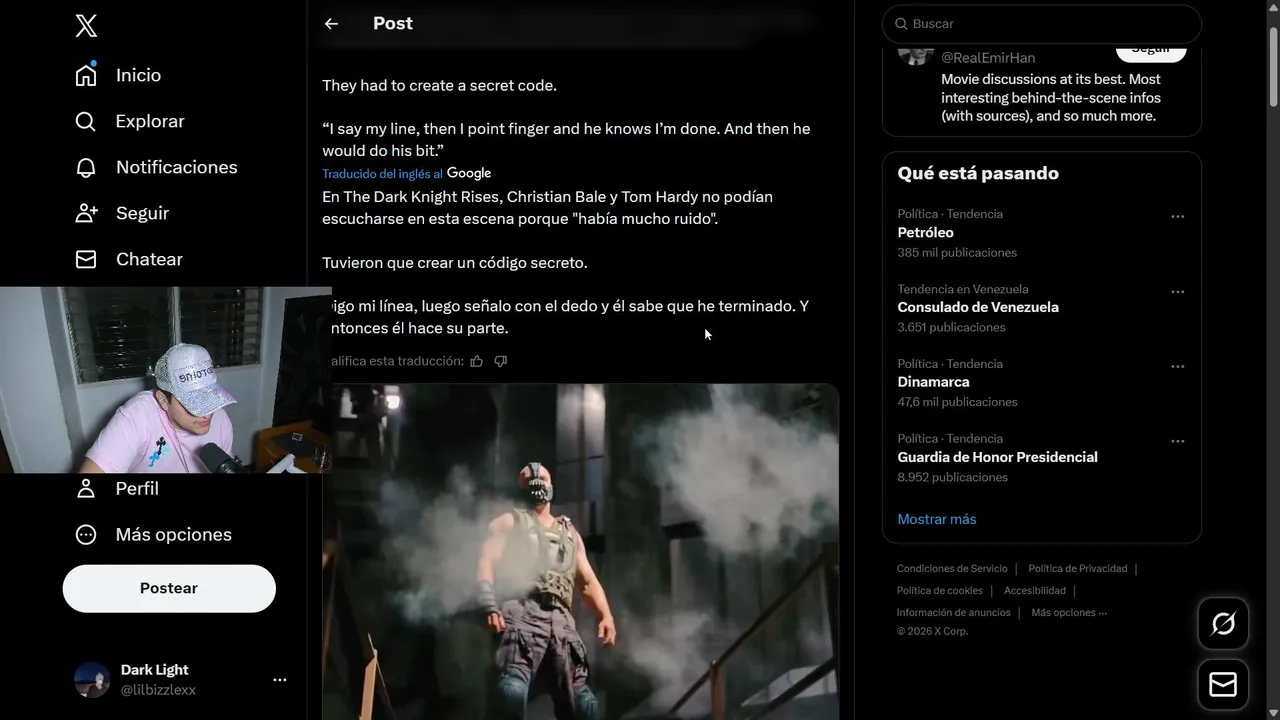The width and height of the screenshot is (1280, 720).
Task: Open account menu dots beside Dark Light
Action: coord(280,680)
